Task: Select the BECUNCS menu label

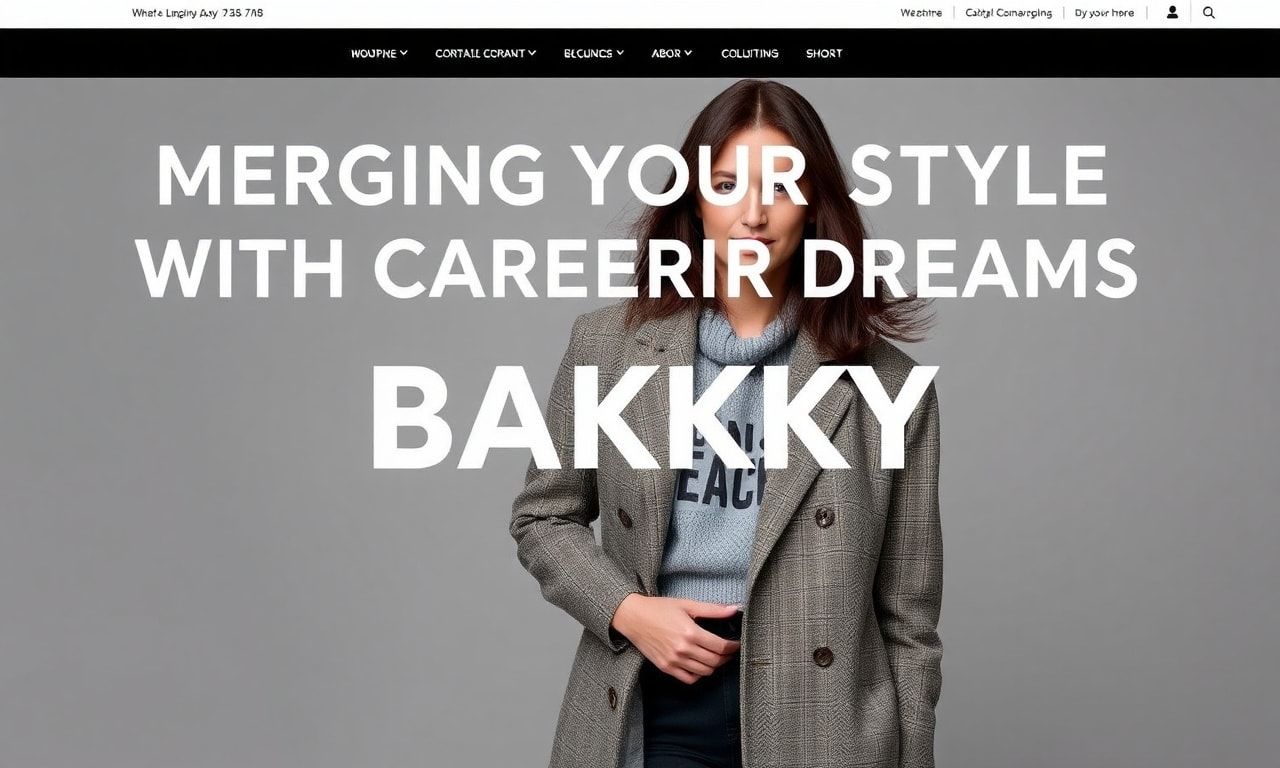Action: (x=588, y=53)
